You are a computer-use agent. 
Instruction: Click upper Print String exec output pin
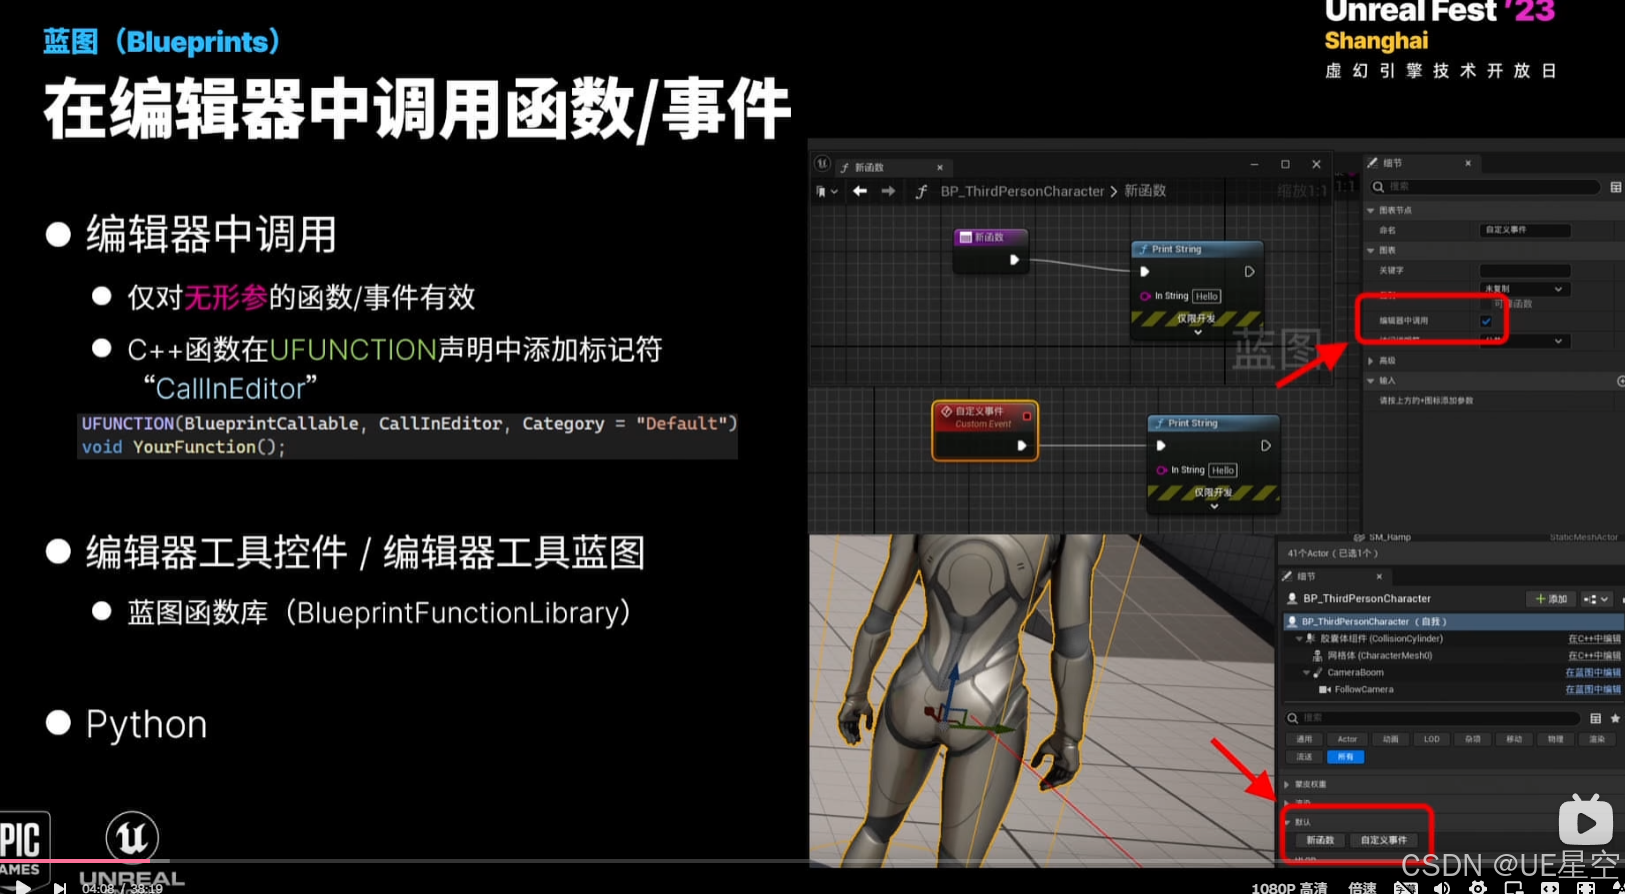point(1249,271)
